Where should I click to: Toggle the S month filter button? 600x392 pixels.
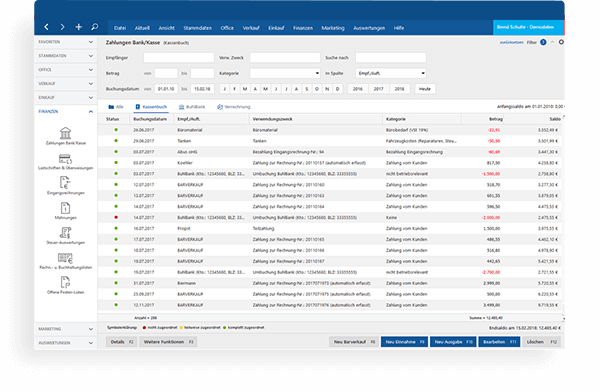[x=307, y=89]
